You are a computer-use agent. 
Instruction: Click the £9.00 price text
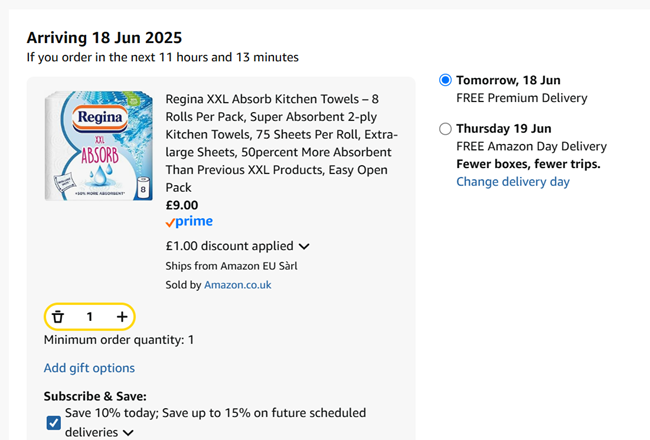coord(182,205)
